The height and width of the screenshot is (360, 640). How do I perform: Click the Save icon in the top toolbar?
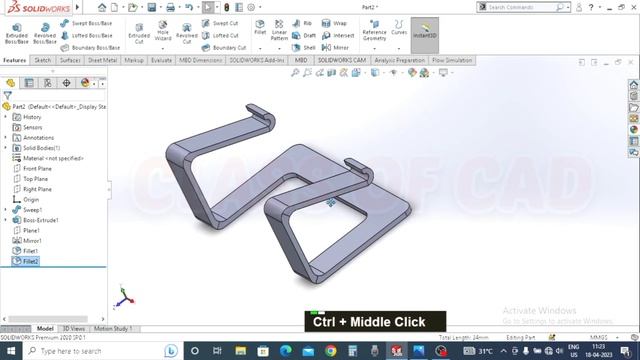coord(152,7)
